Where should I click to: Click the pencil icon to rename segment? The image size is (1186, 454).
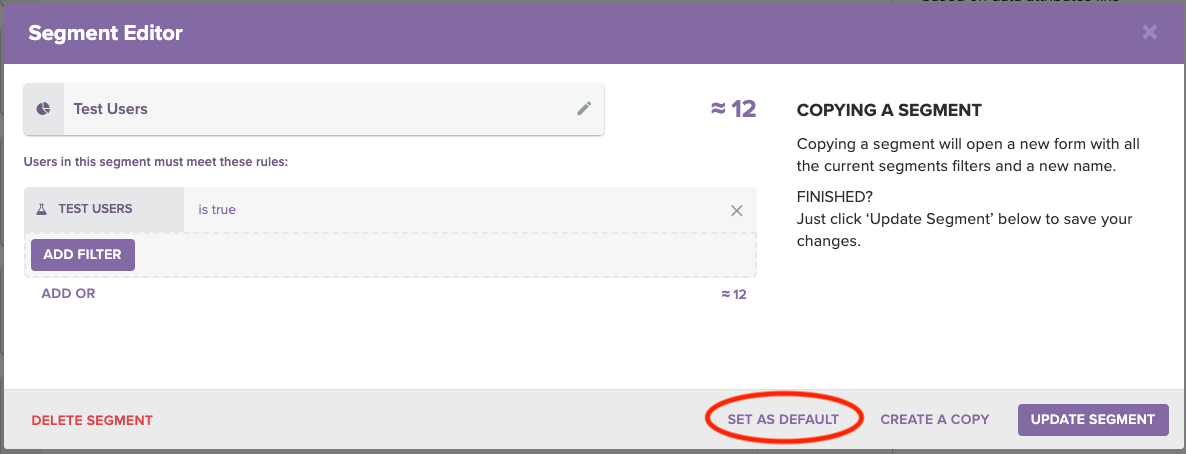[x=583, y=109]
